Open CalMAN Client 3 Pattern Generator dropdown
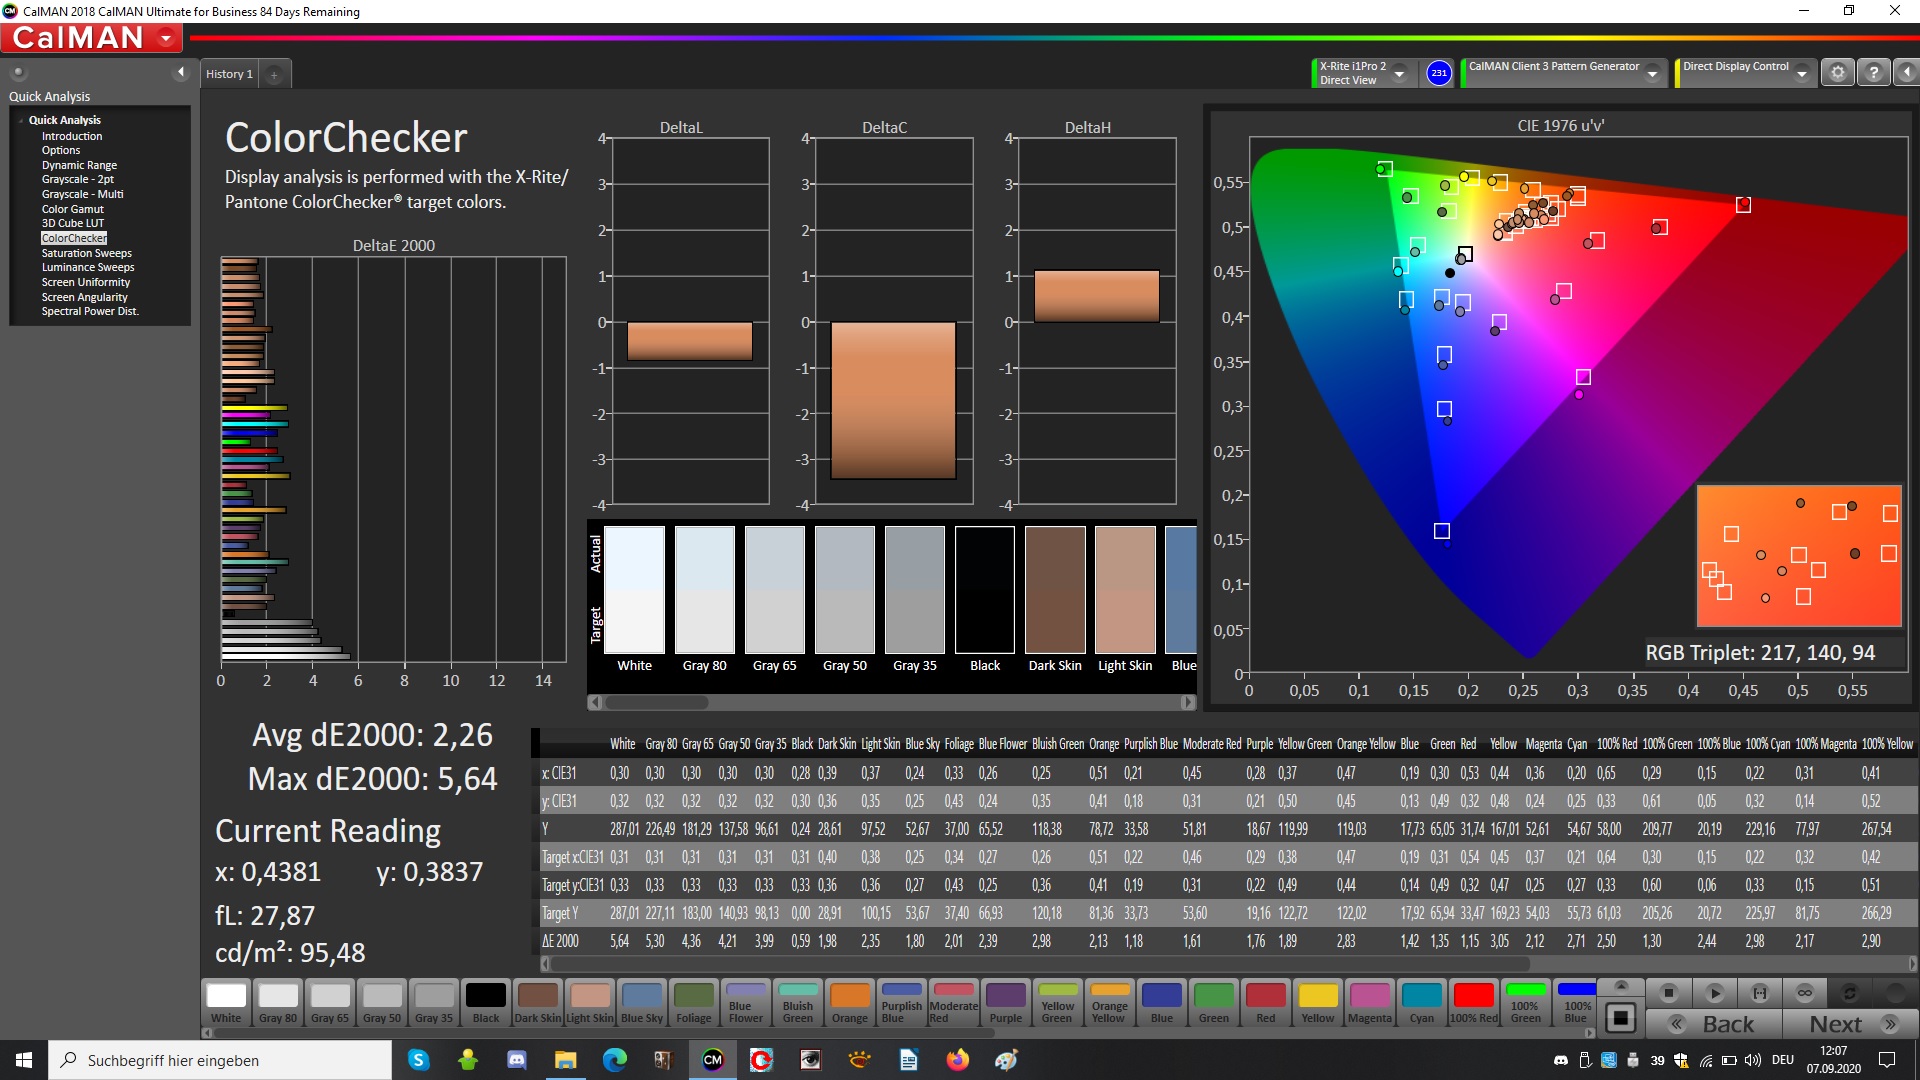 click(1652, 74)
